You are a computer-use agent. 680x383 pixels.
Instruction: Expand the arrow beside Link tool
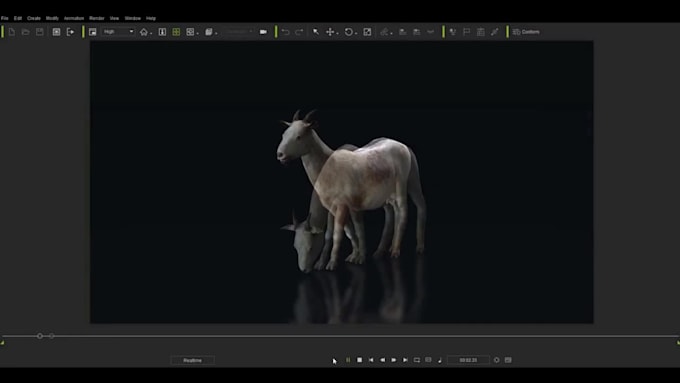[x=391, y=33]
